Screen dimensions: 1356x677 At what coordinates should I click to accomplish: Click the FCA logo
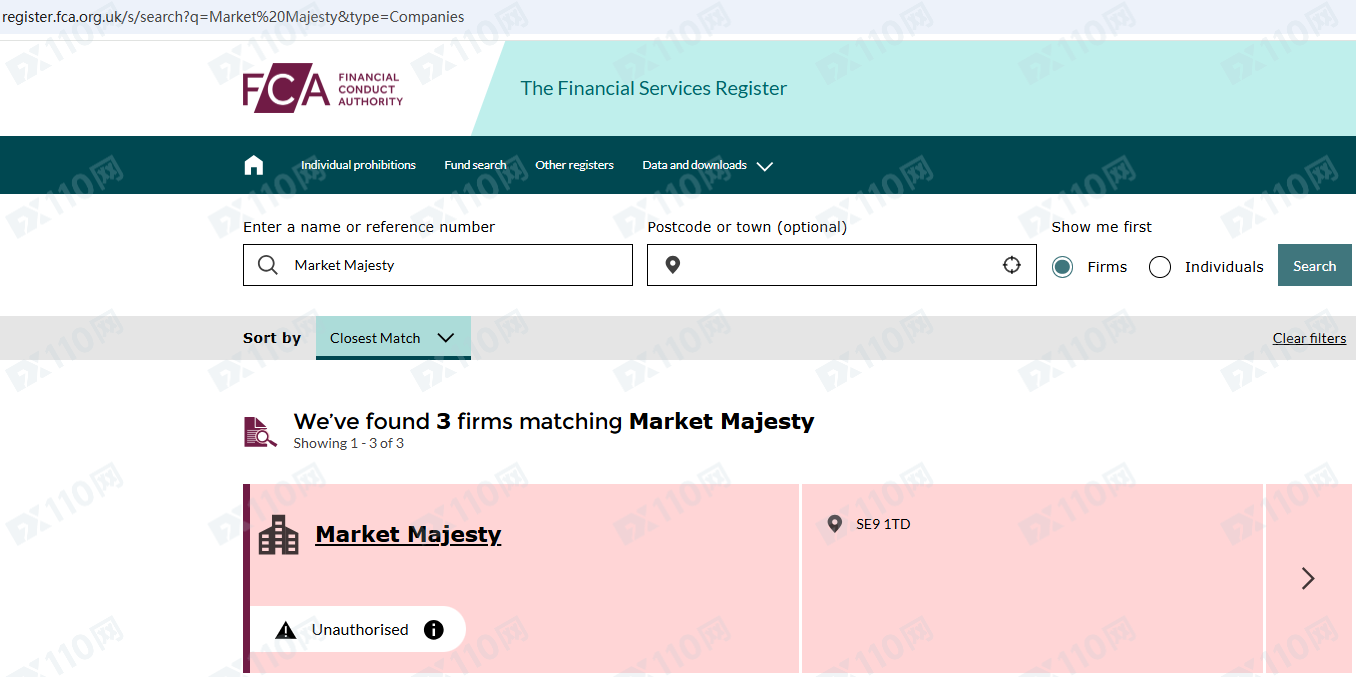[322, 89]
